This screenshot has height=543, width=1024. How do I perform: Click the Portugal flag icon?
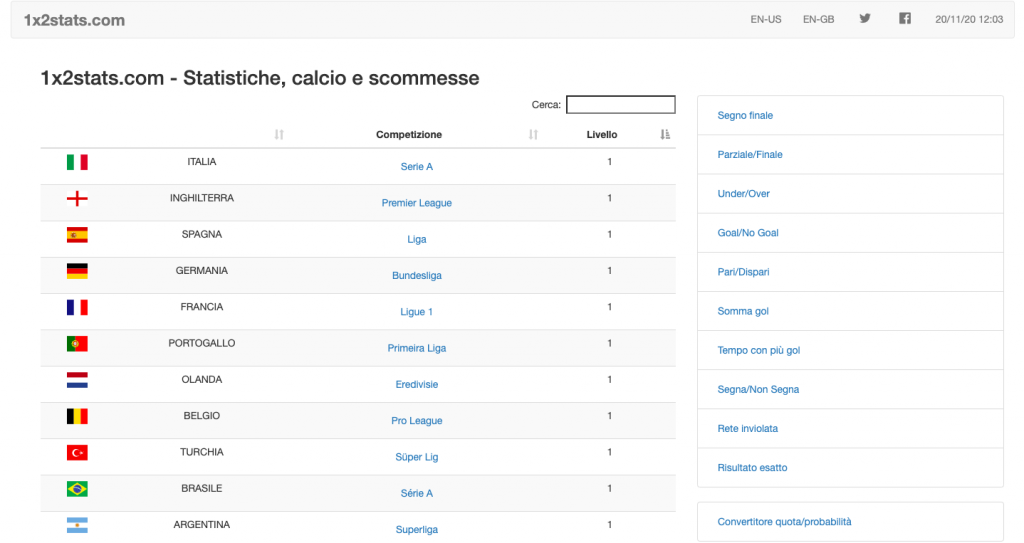click(x=77, y=344)
